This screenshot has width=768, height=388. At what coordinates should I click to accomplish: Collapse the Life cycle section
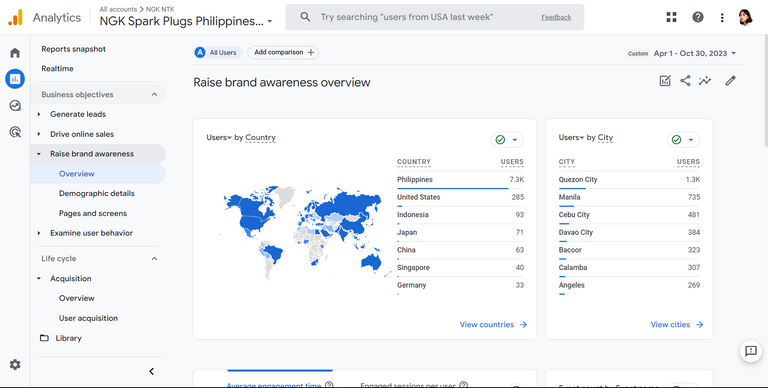click(x=154, y=259)
